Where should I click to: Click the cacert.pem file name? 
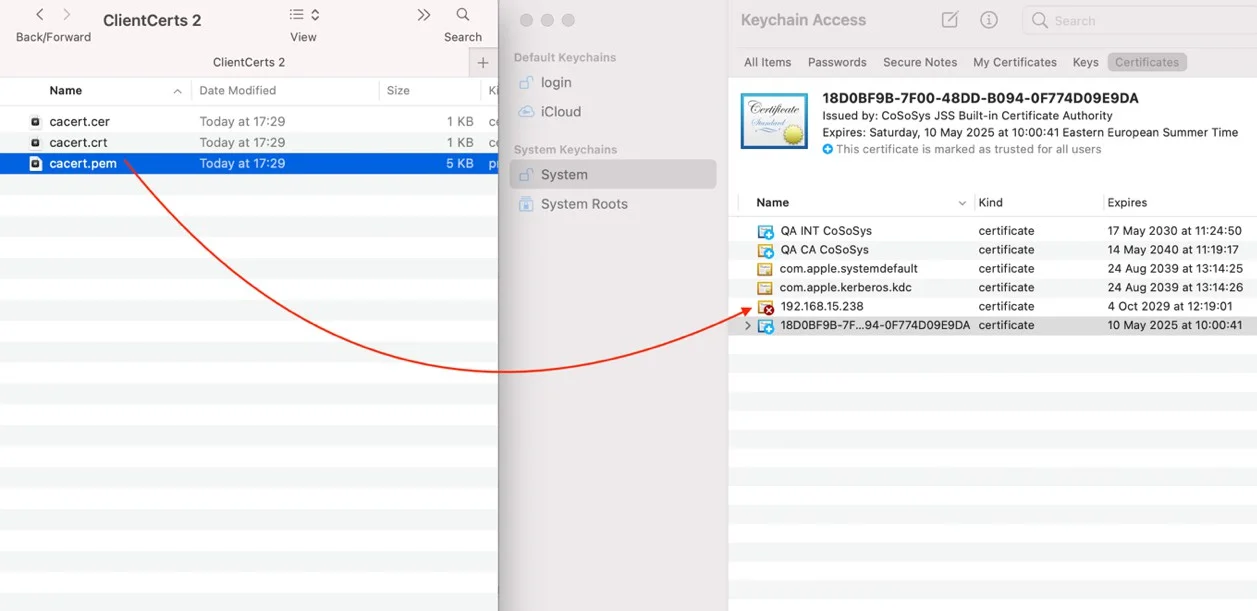point(83,163)
